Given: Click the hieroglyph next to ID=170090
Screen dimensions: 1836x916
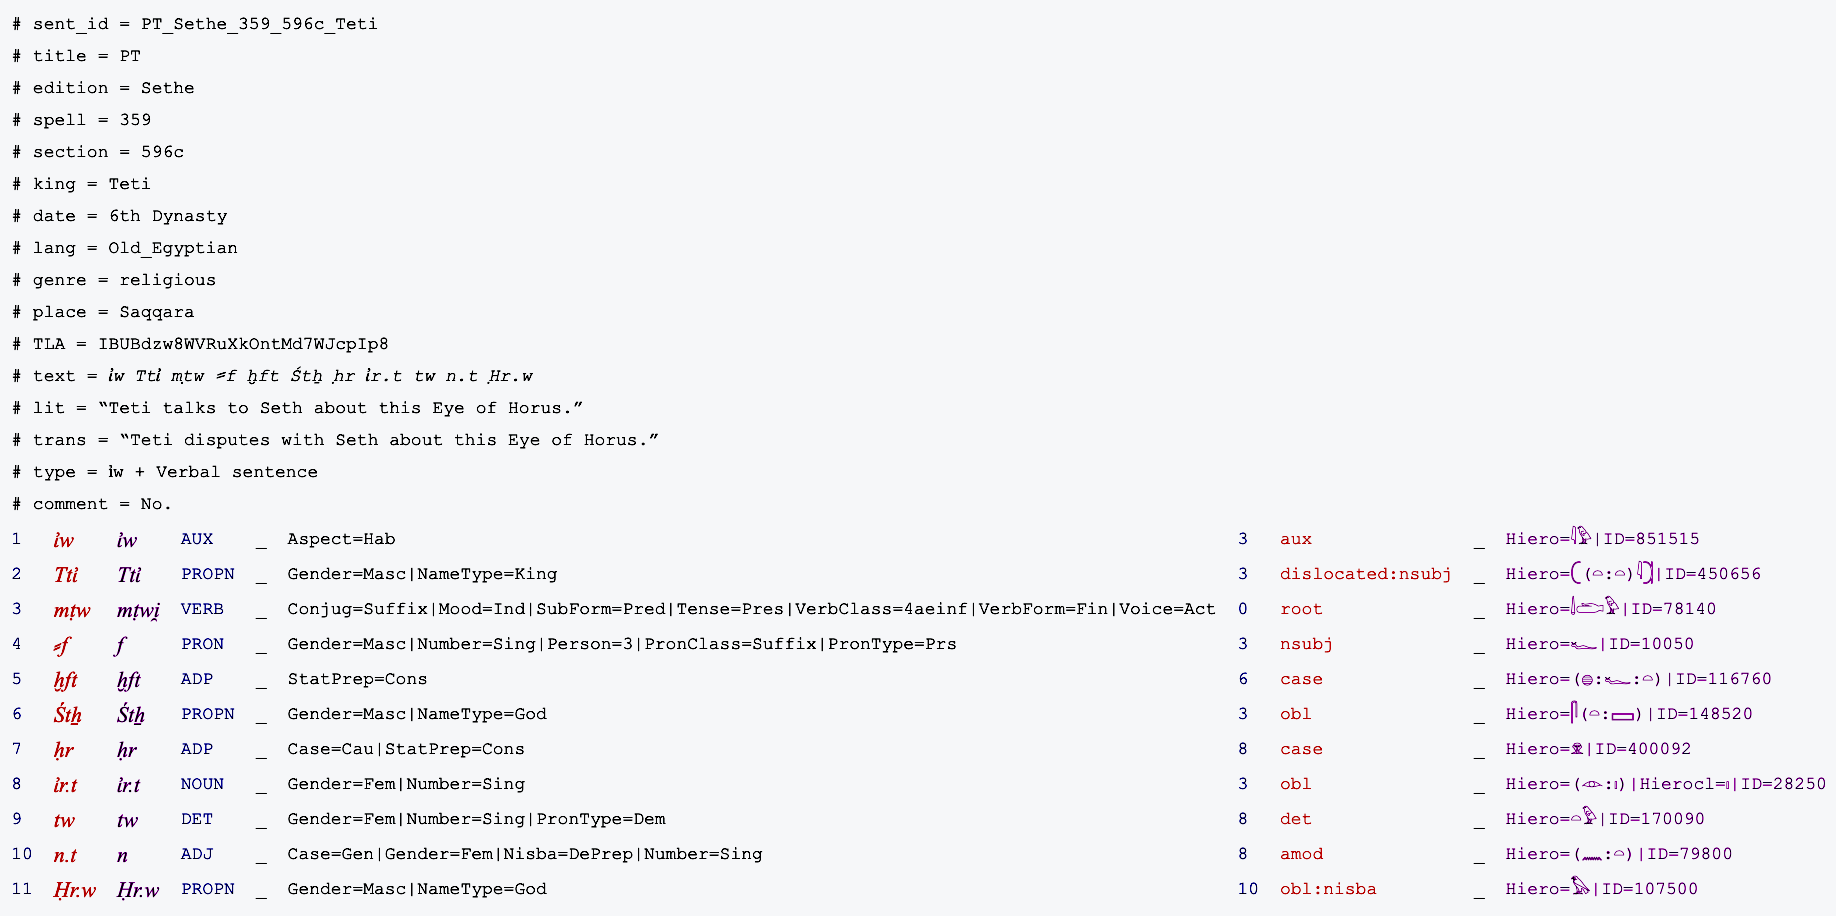Looking at the screenshot, I should 1583,817.
